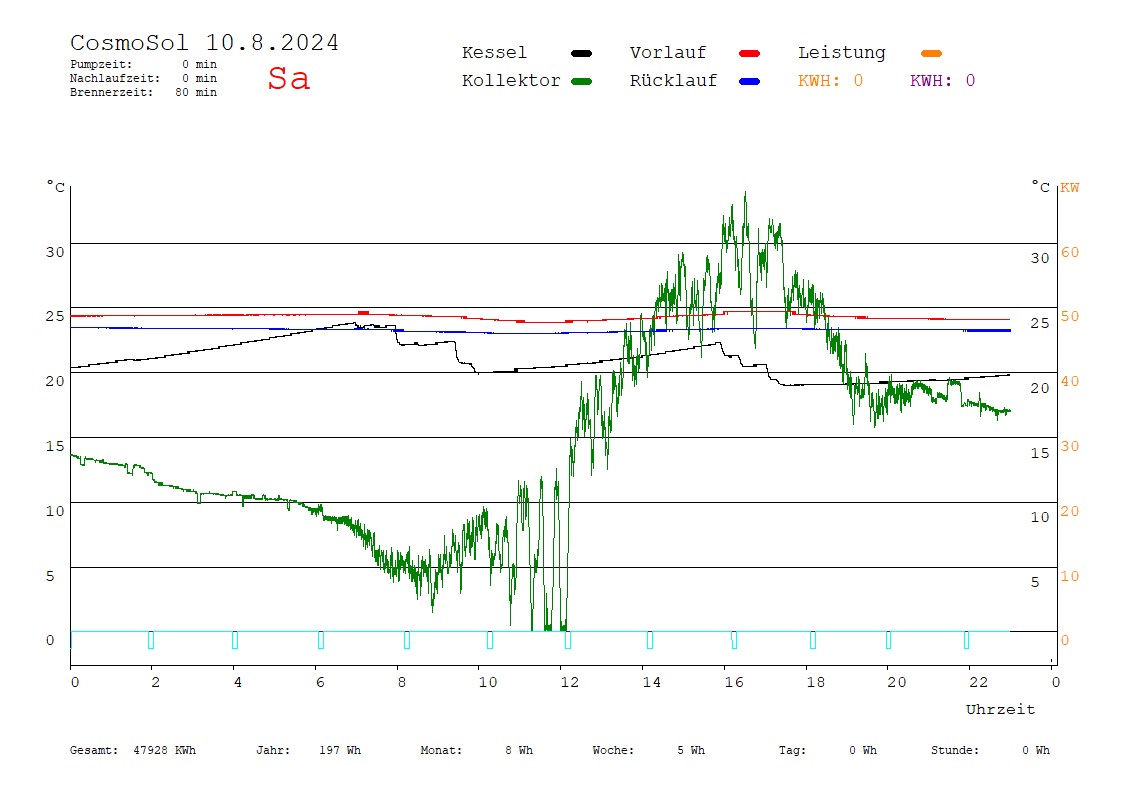Click the "0 min" value beside Pumpzeit
Screen dimensions: 1148x812
pyautogui.click(x=199, y=64)
